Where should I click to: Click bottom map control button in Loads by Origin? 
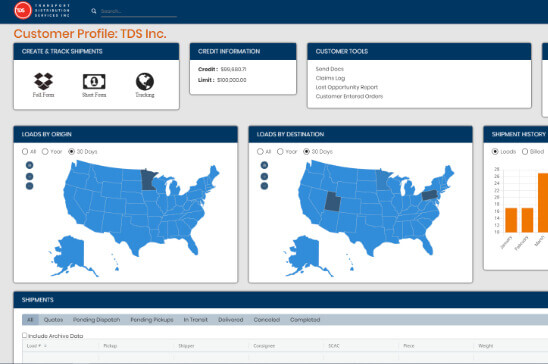29,186
